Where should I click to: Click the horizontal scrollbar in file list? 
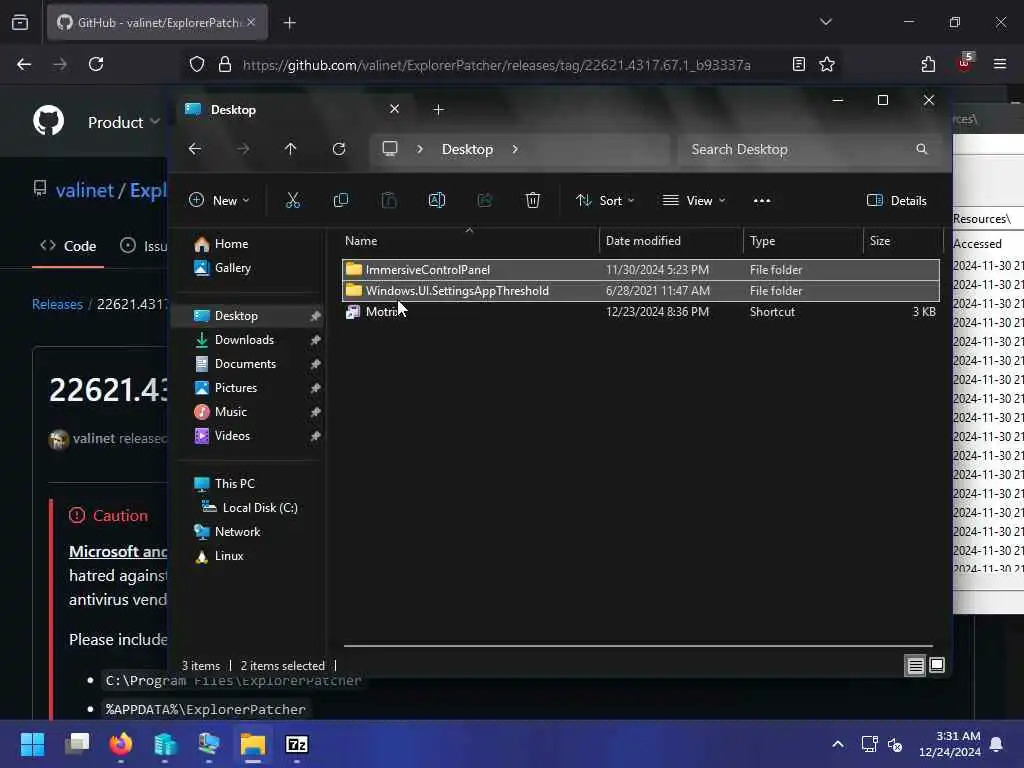pos(638,645)
